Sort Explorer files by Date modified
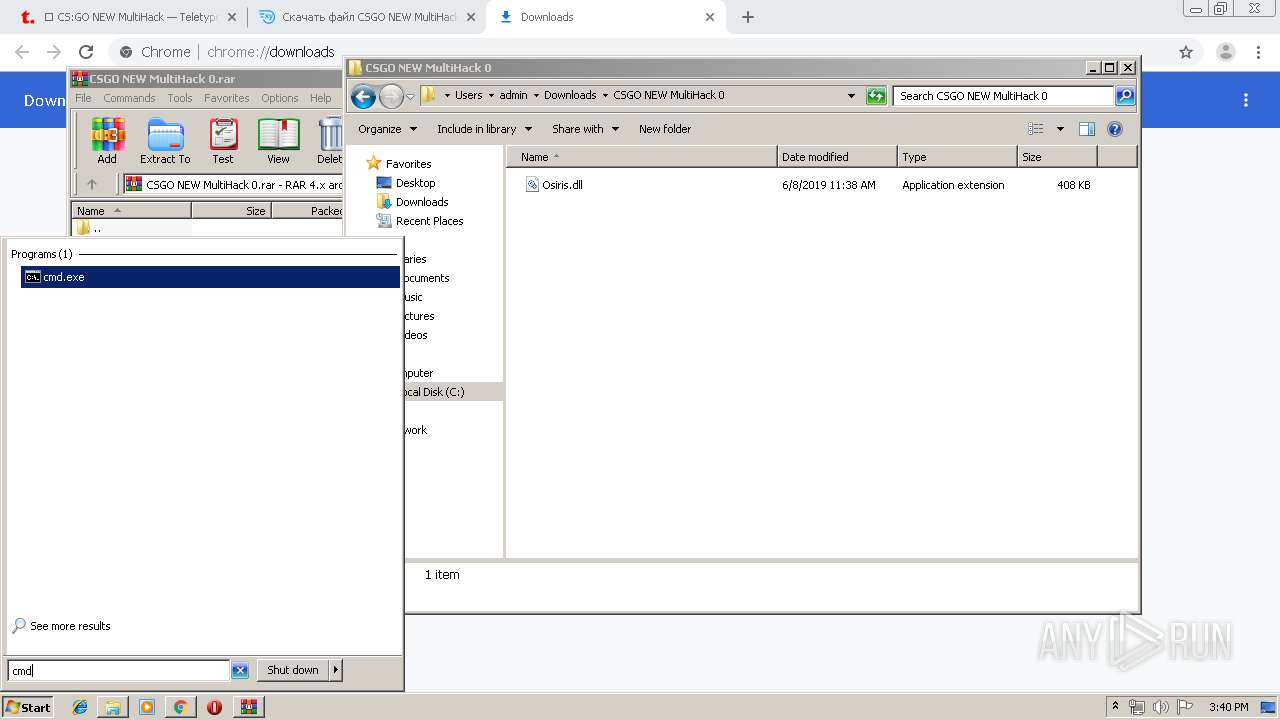Viewport: 1280px width, 720px height. pos(837,157)
